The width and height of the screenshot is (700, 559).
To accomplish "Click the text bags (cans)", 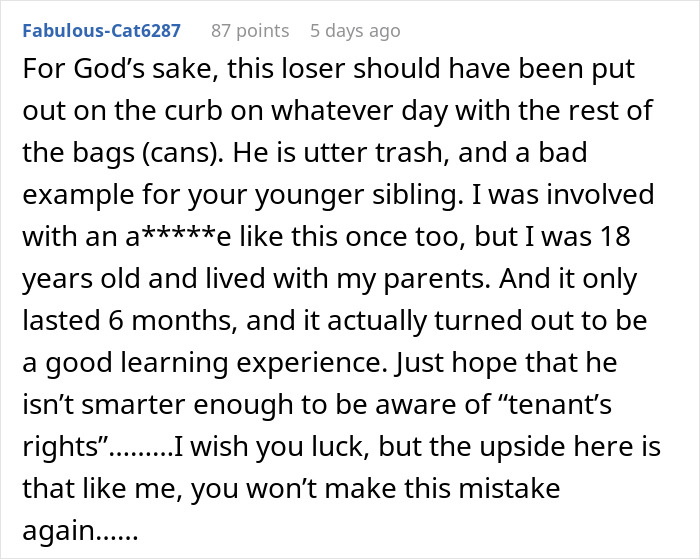I will click(149, 153).
